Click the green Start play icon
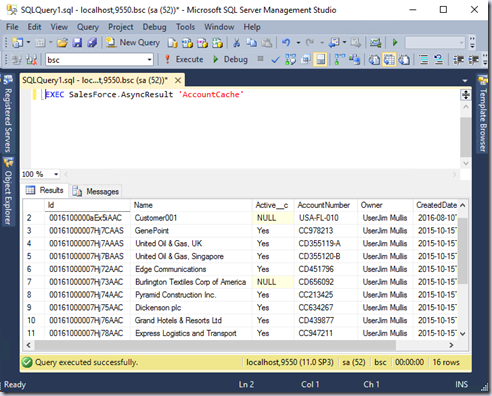The image size is (492, 396). [395, 42]
